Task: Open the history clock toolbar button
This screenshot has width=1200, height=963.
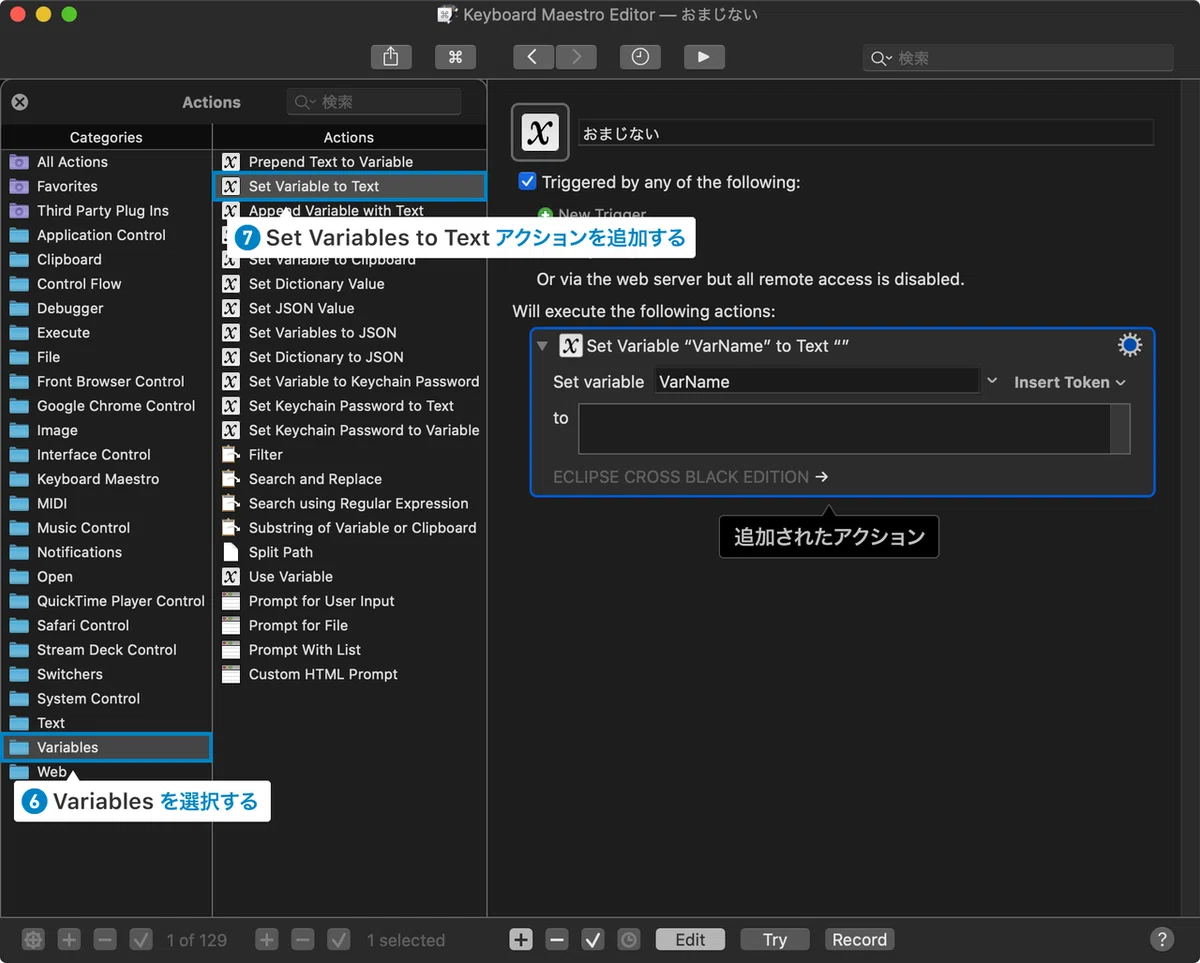Action: pos(640,57)
